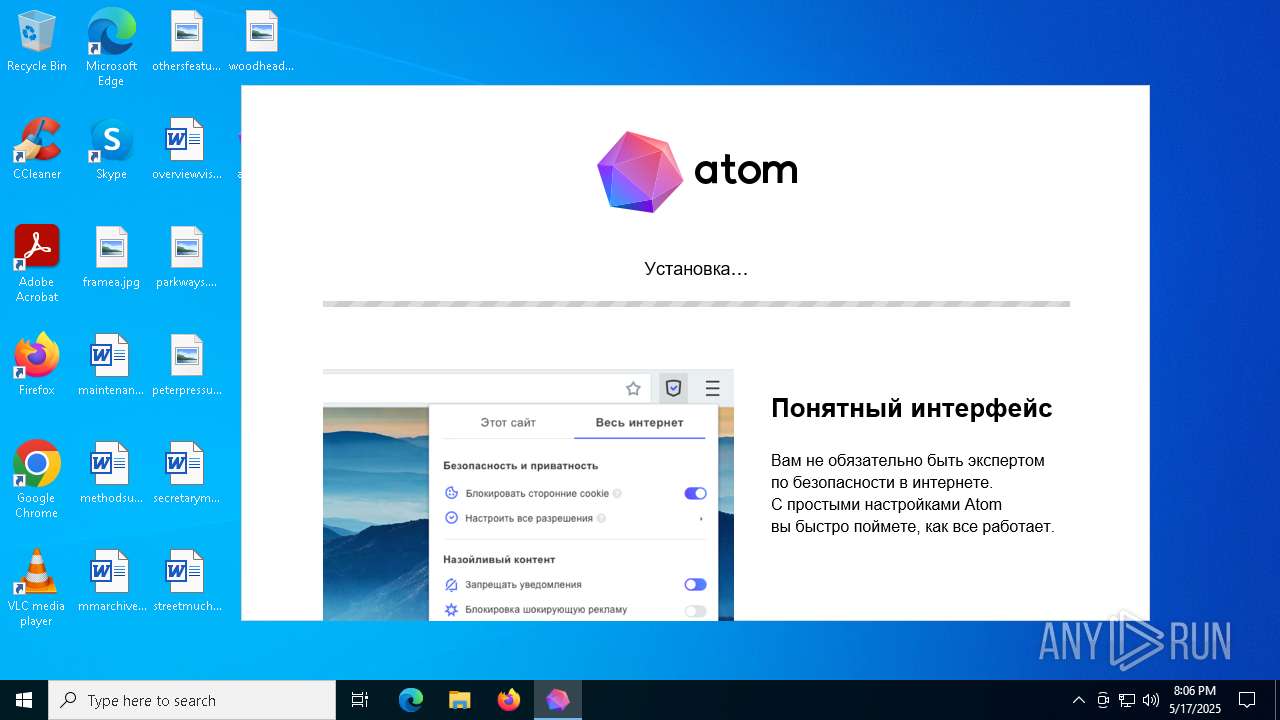Open File Explorer from the taskbar
This screenshot has width=1280, height=720.
click(460, 700)
